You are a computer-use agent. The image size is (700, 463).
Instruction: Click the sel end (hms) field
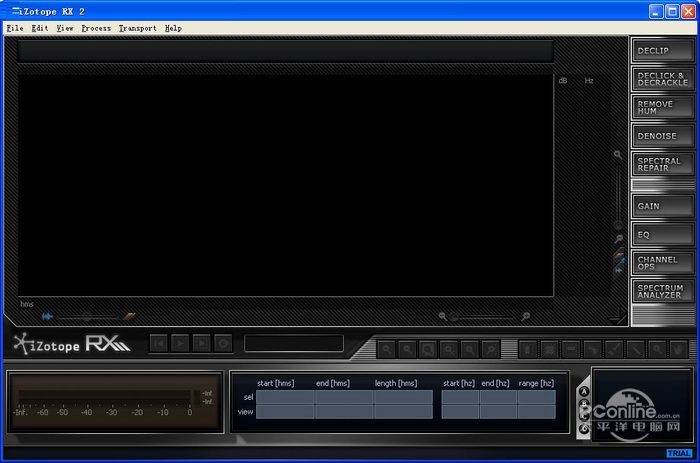click(344, 397)
